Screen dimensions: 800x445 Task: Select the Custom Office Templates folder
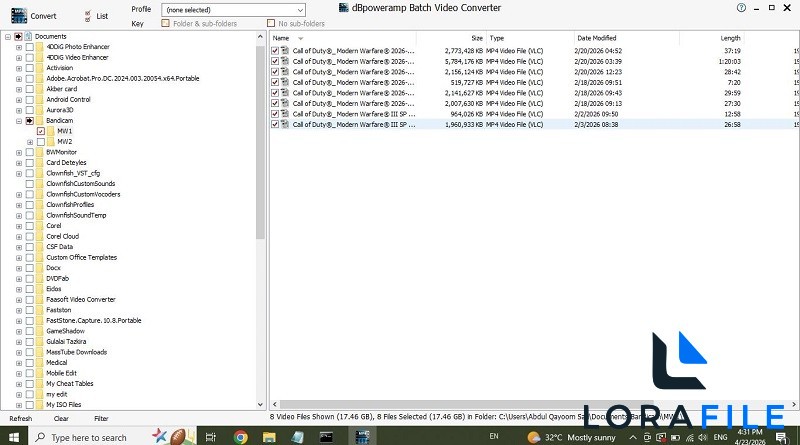(81, 257)
